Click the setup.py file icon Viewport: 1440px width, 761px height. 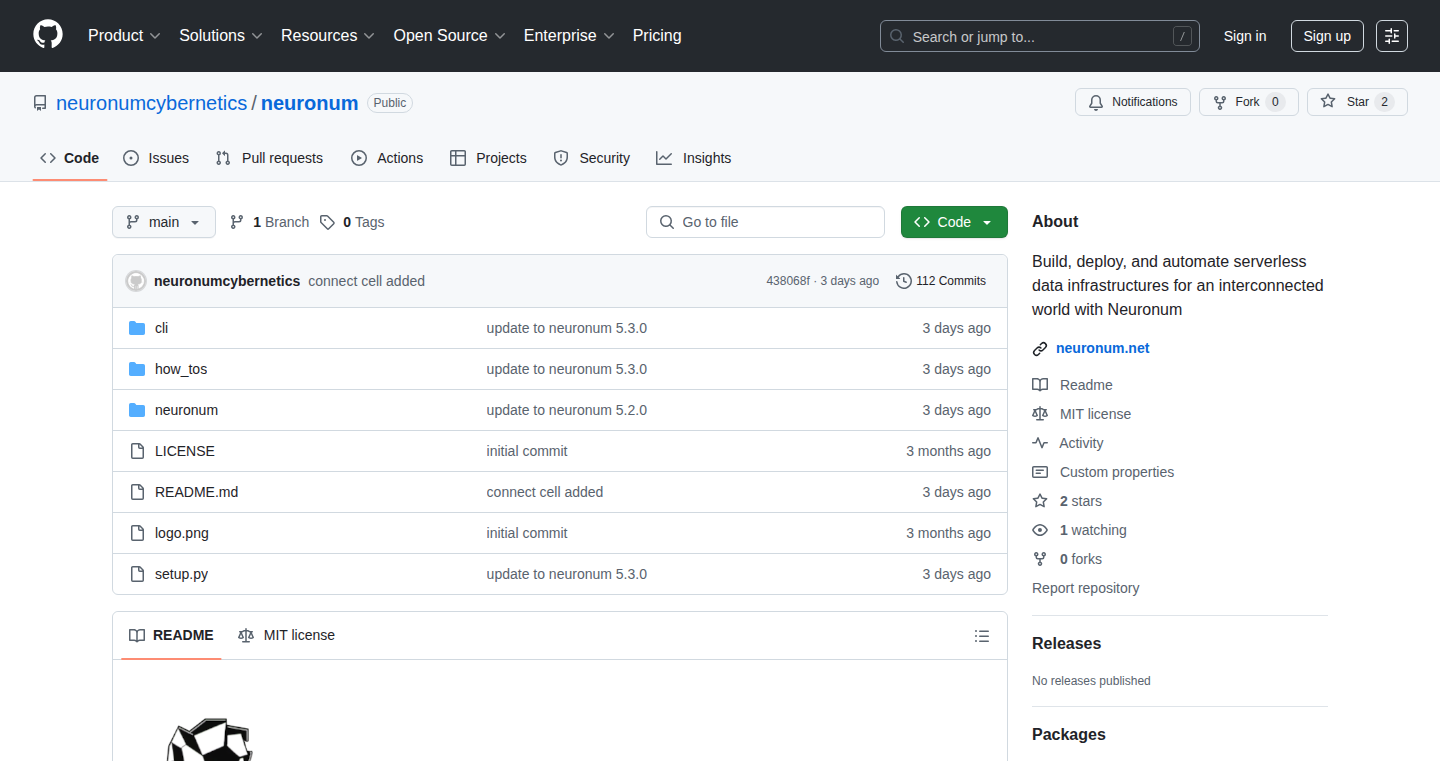tap(137, 574)
